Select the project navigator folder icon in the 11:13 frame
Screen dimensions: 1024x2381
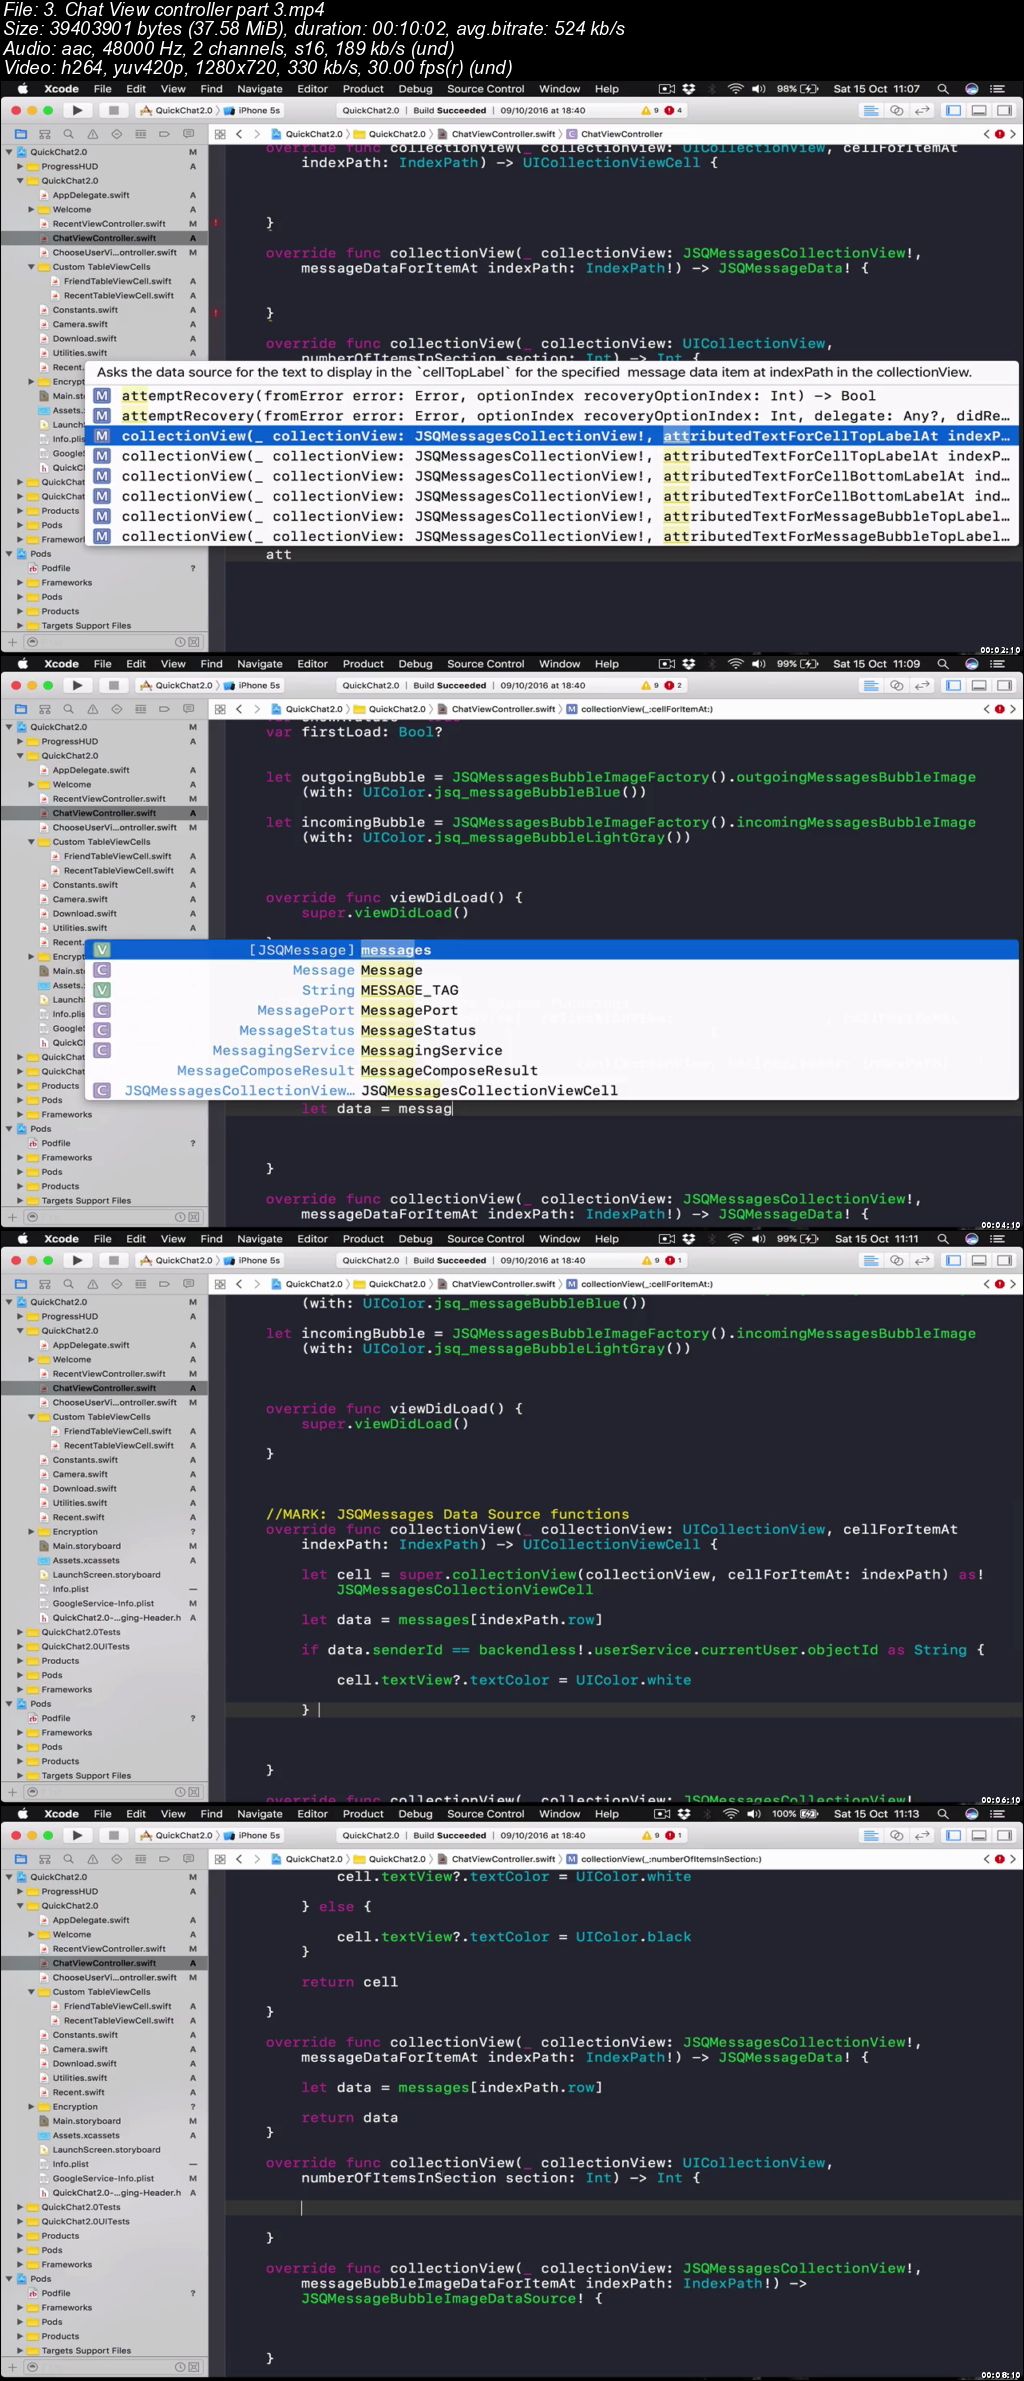click(x=21, y=1858)
